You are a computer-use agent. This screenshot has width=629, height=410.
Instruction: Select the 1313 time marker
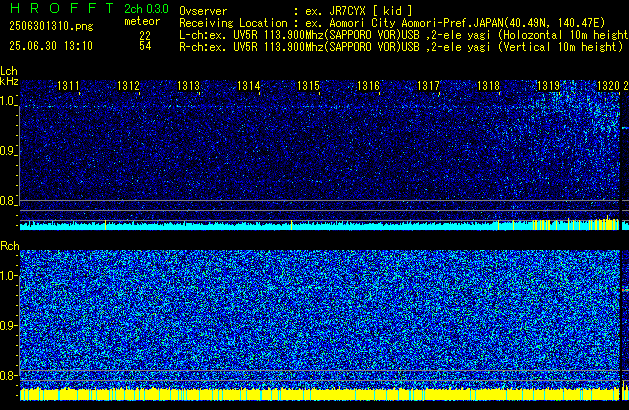(188, 86)
